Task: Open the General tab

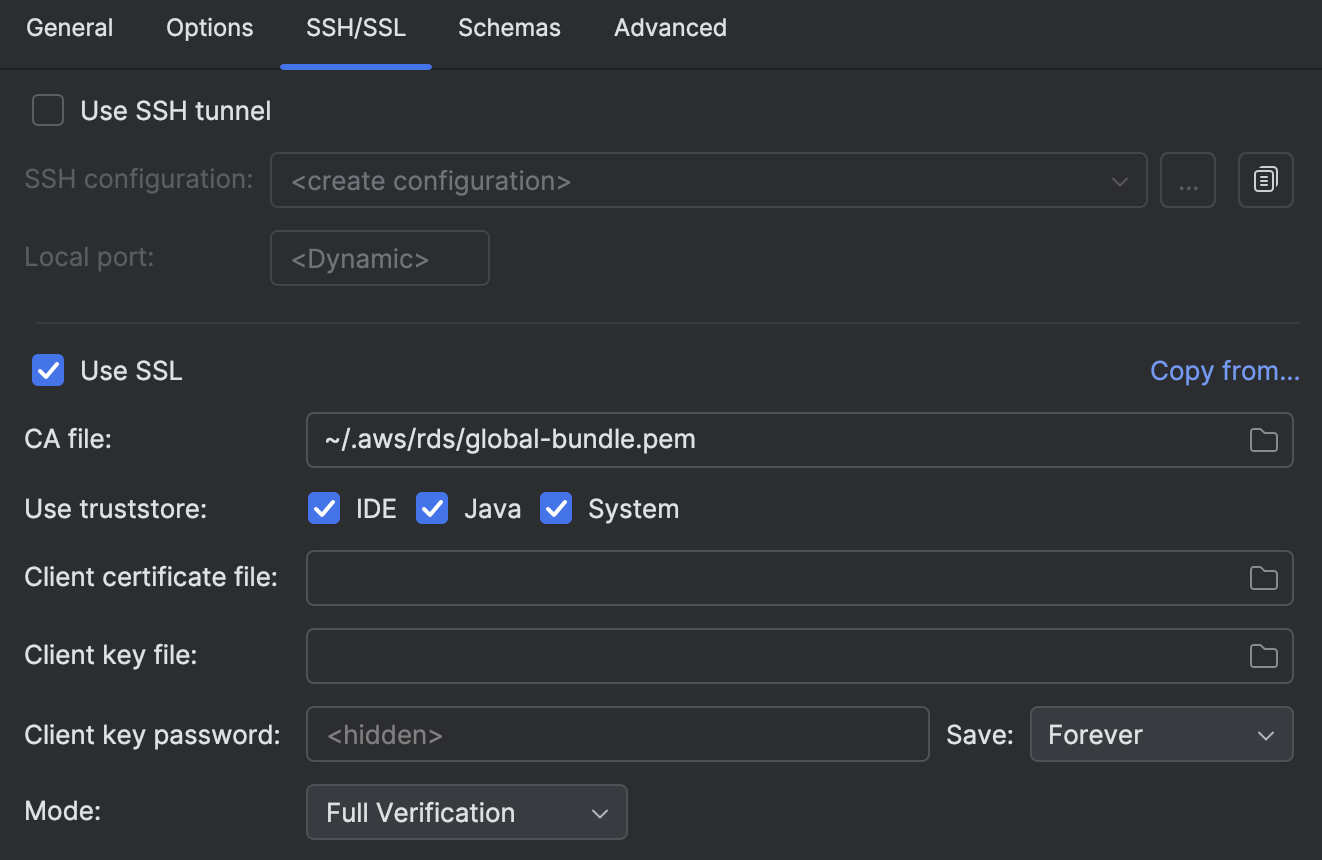Action: (x=70, y=28)
